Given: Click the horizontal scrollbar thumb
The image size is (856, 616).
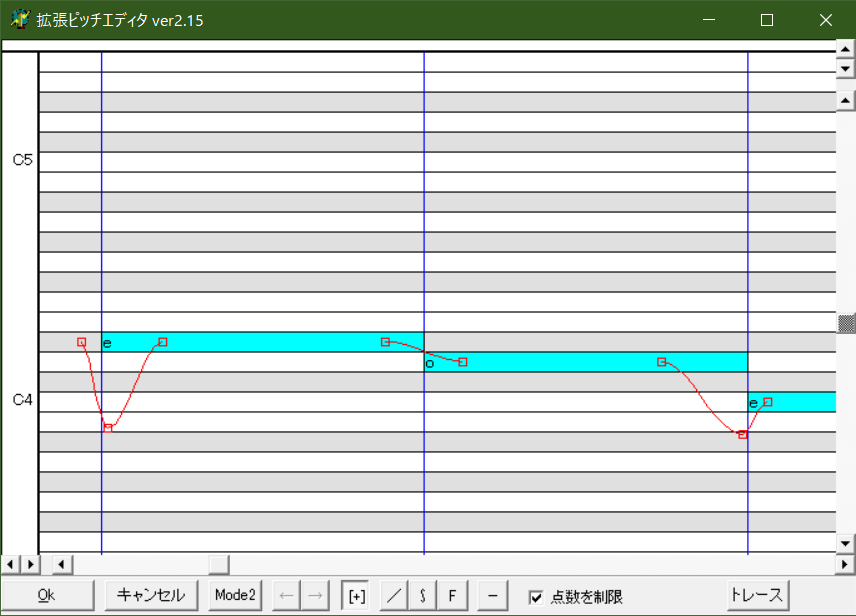Looking at the screenshot, I should (x=219, y=564).
